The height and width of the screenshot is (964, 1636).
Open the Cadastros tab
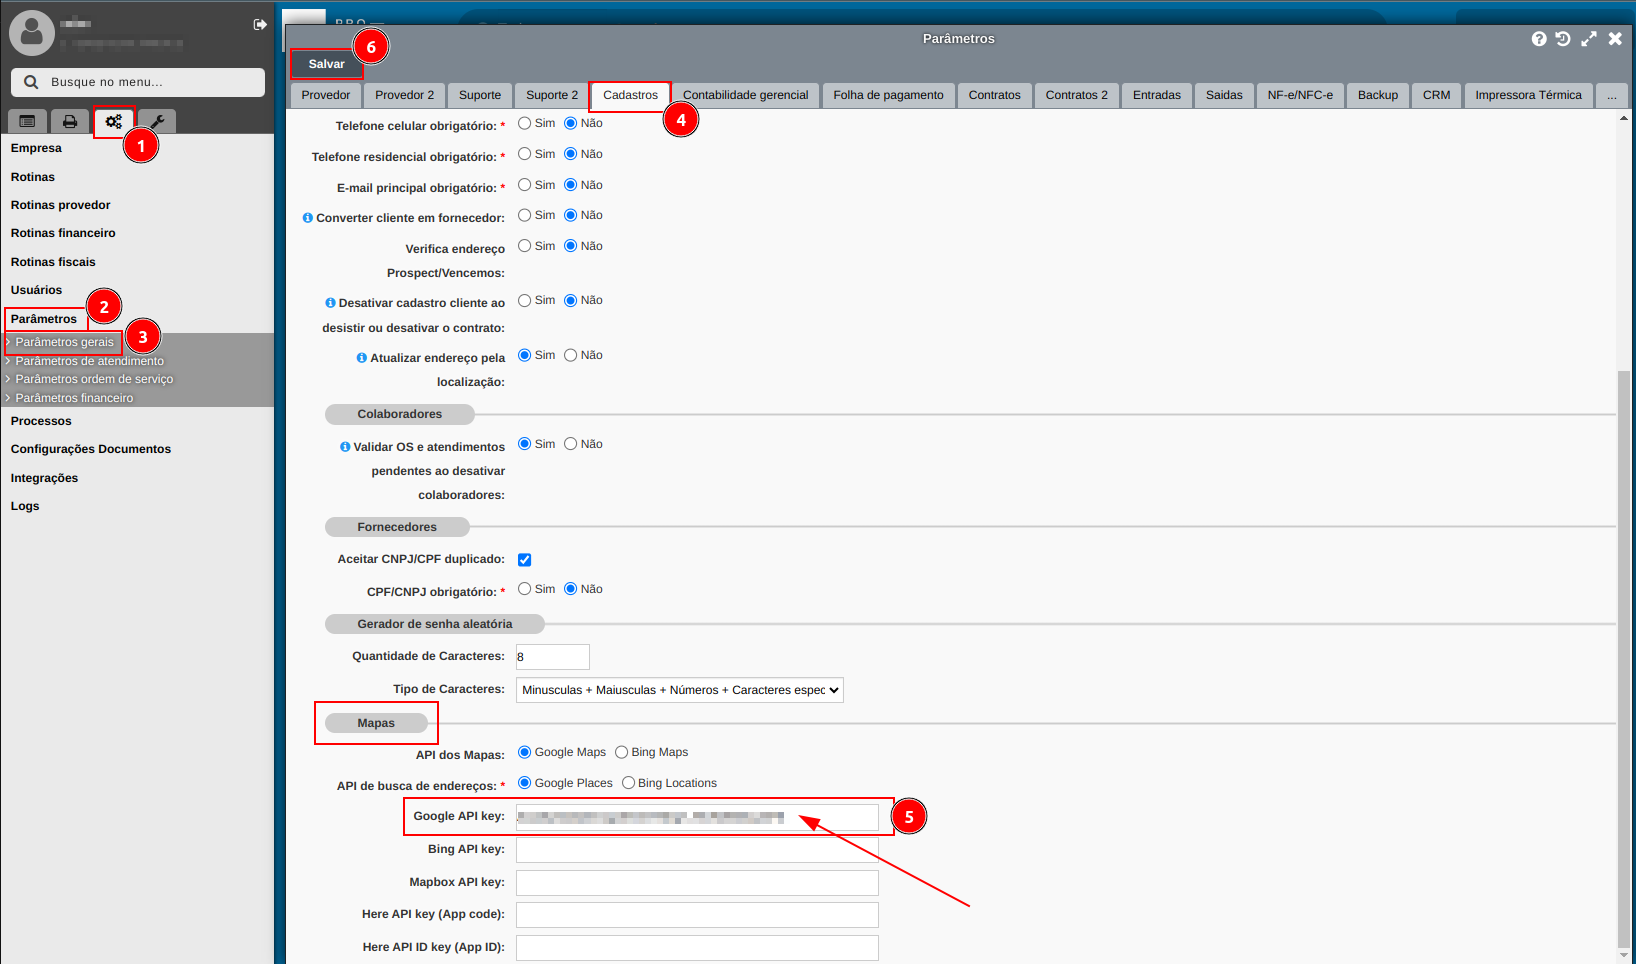(630, 95)
